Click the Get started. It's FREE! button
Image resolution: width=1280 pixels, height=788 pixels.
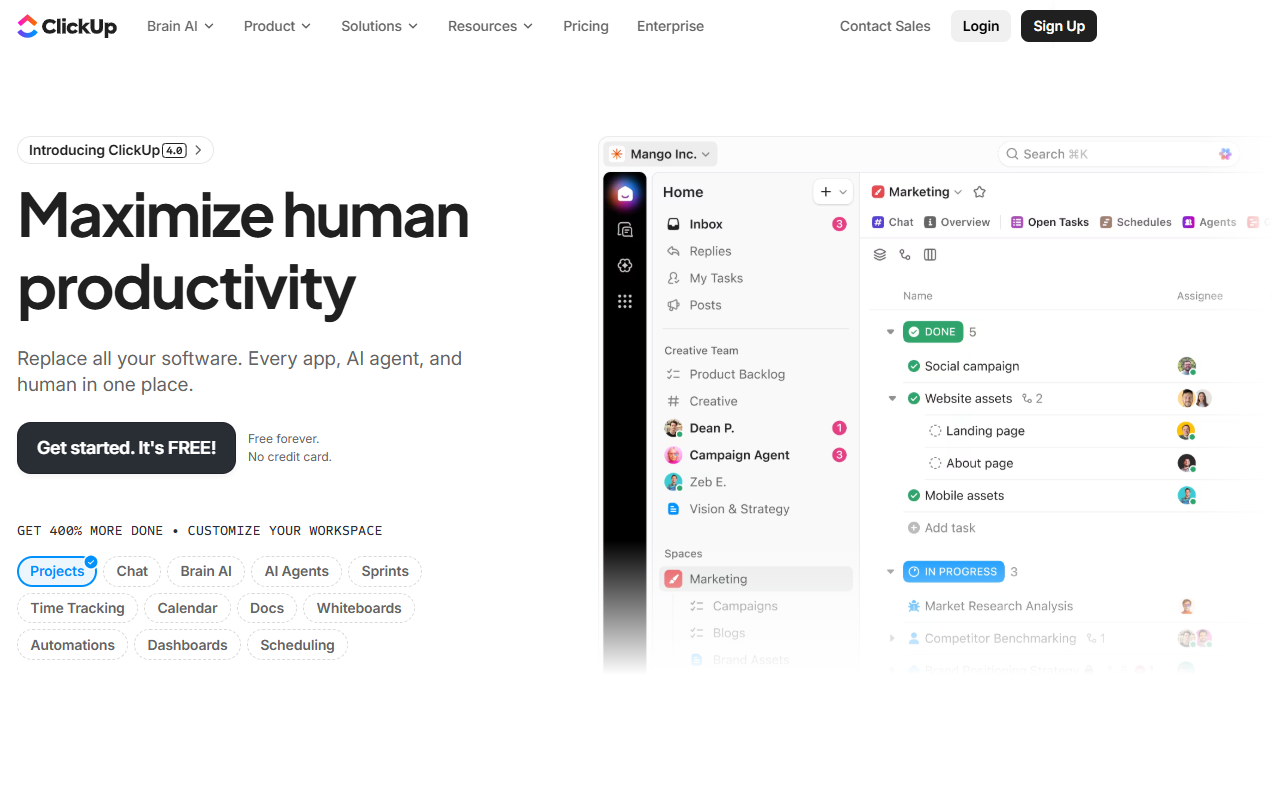[126, 448]
